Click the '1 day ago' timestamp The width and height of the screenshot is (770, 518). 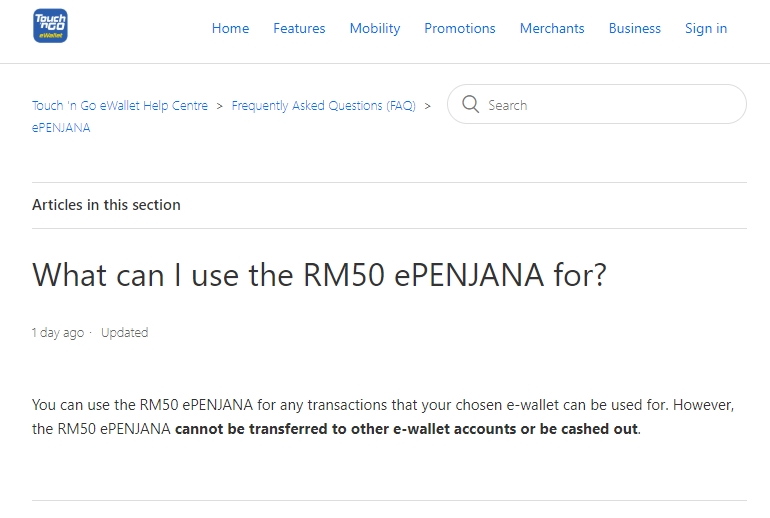(x=58, y=333)
